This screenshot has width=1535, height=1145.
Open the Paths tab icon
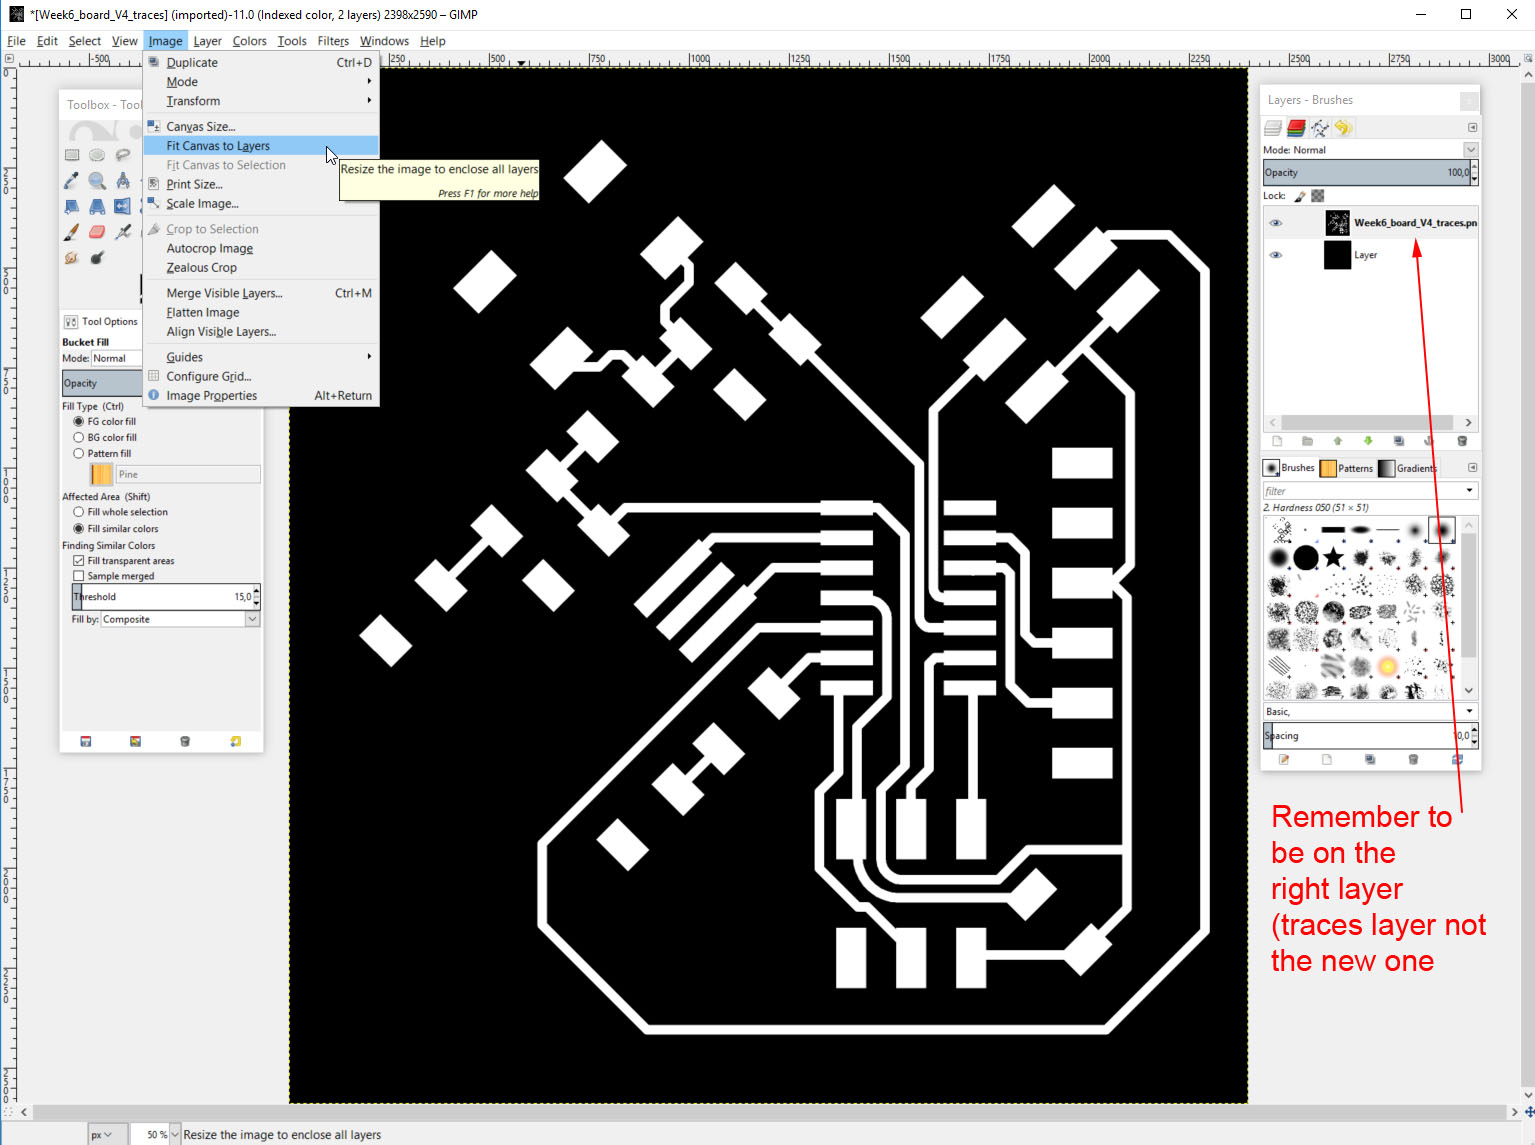pyautogui.click(x=1320, y=128)
